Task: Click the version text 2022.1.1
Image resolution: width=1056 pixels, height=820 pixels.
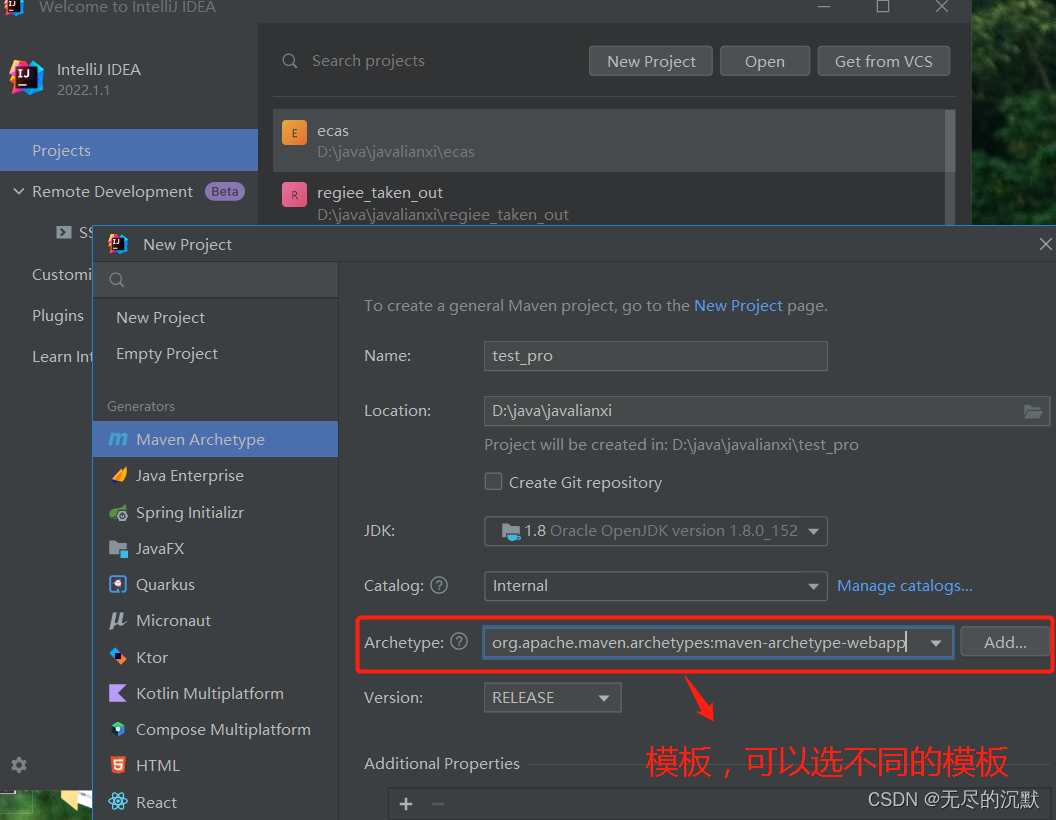Action: 84,90
